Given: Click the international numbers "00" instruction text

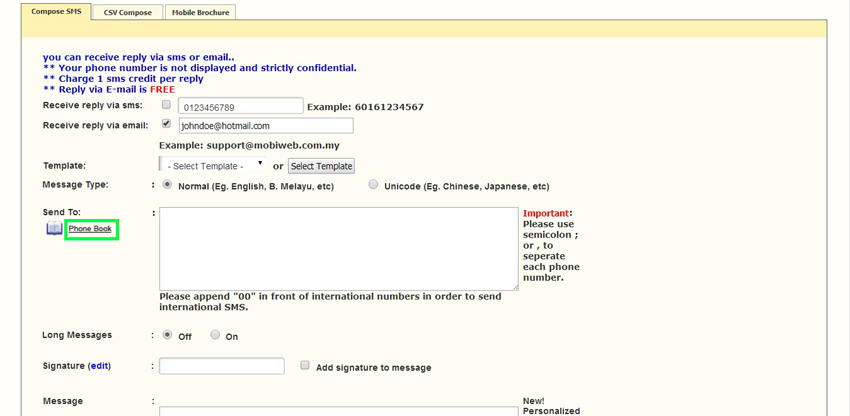Looking at the screenshot, I should [x=330, y=302].
